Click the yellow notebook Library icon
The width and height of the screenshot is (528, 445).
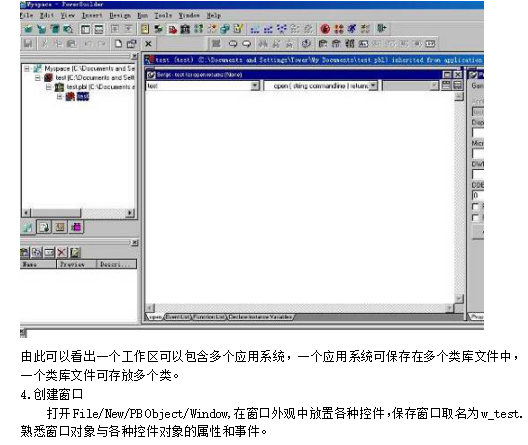coord(145,29)
